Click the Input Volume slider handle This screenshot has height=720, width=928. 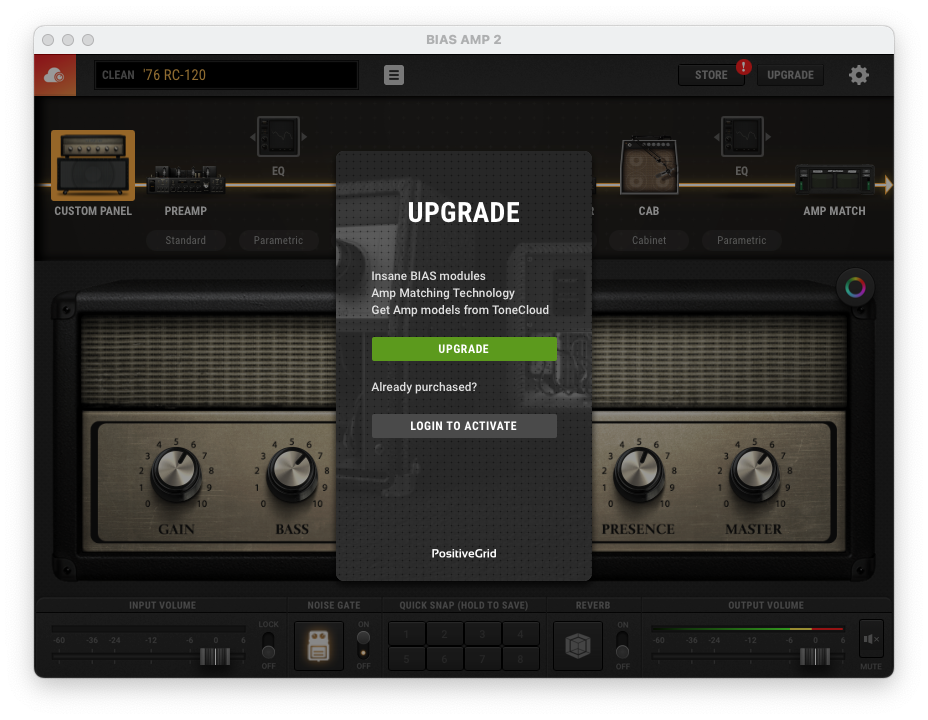pyautogui.click(x=215, y=657)
